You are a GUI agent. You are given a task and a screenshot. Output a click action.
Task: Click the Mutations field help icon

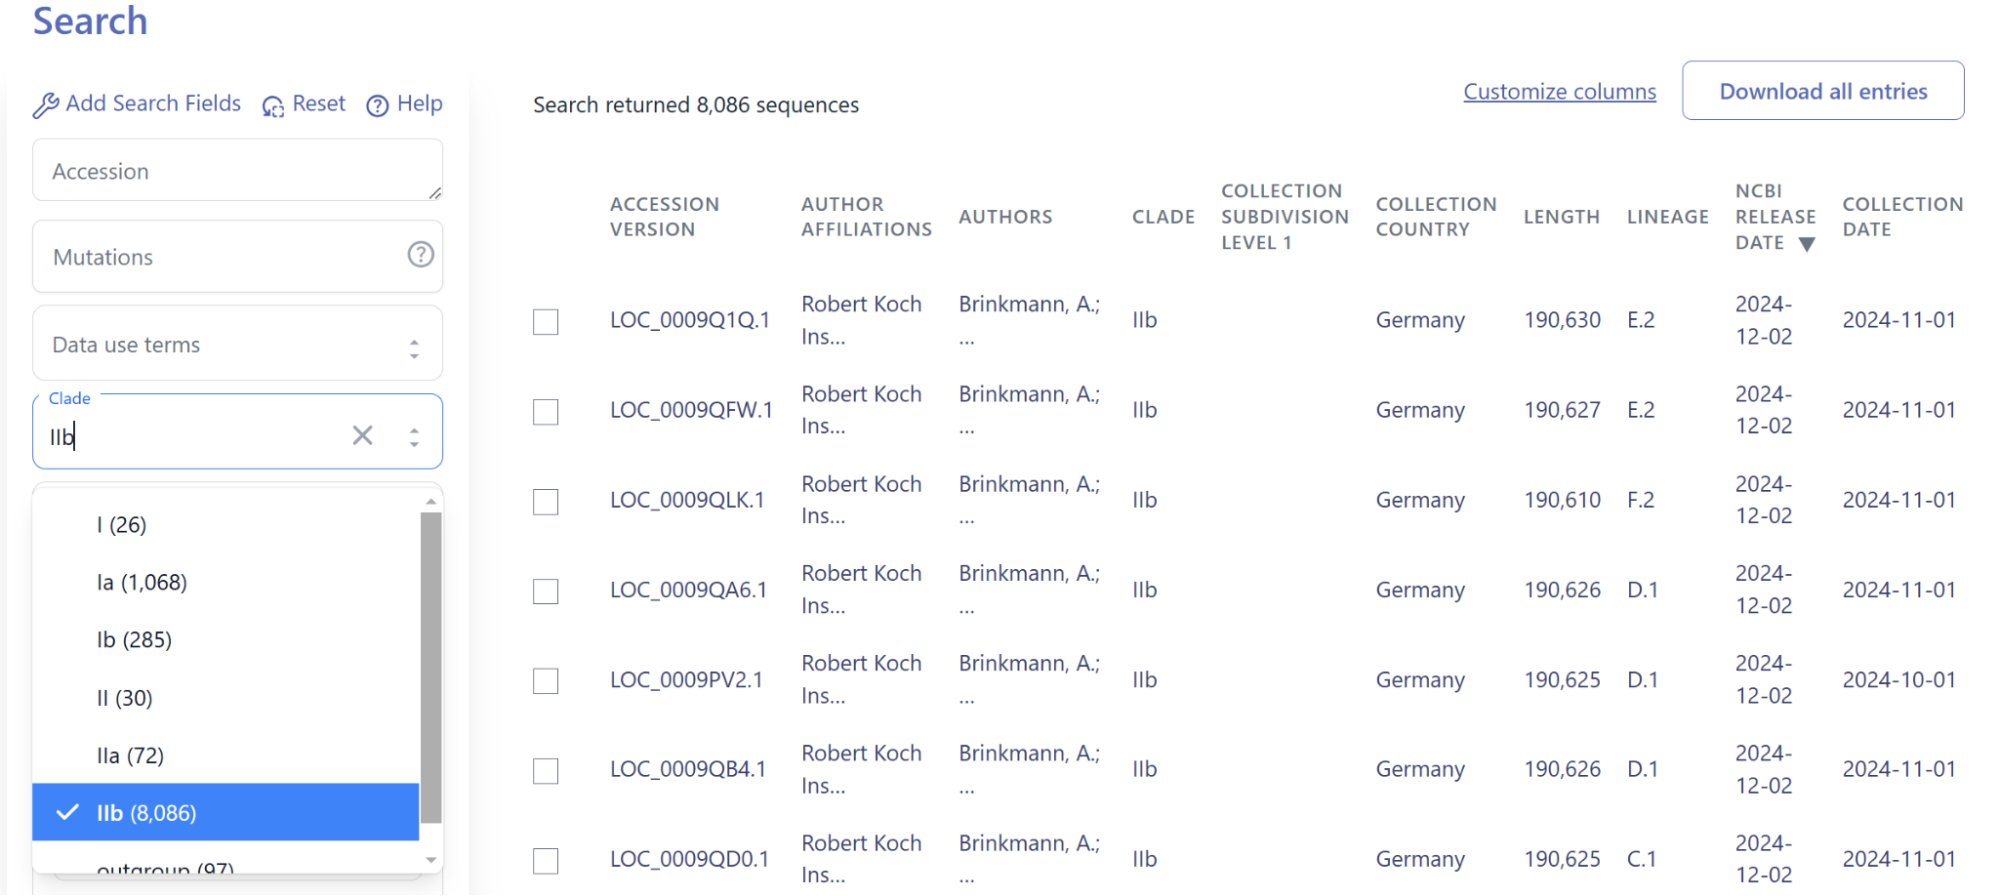tap(421, 255)
